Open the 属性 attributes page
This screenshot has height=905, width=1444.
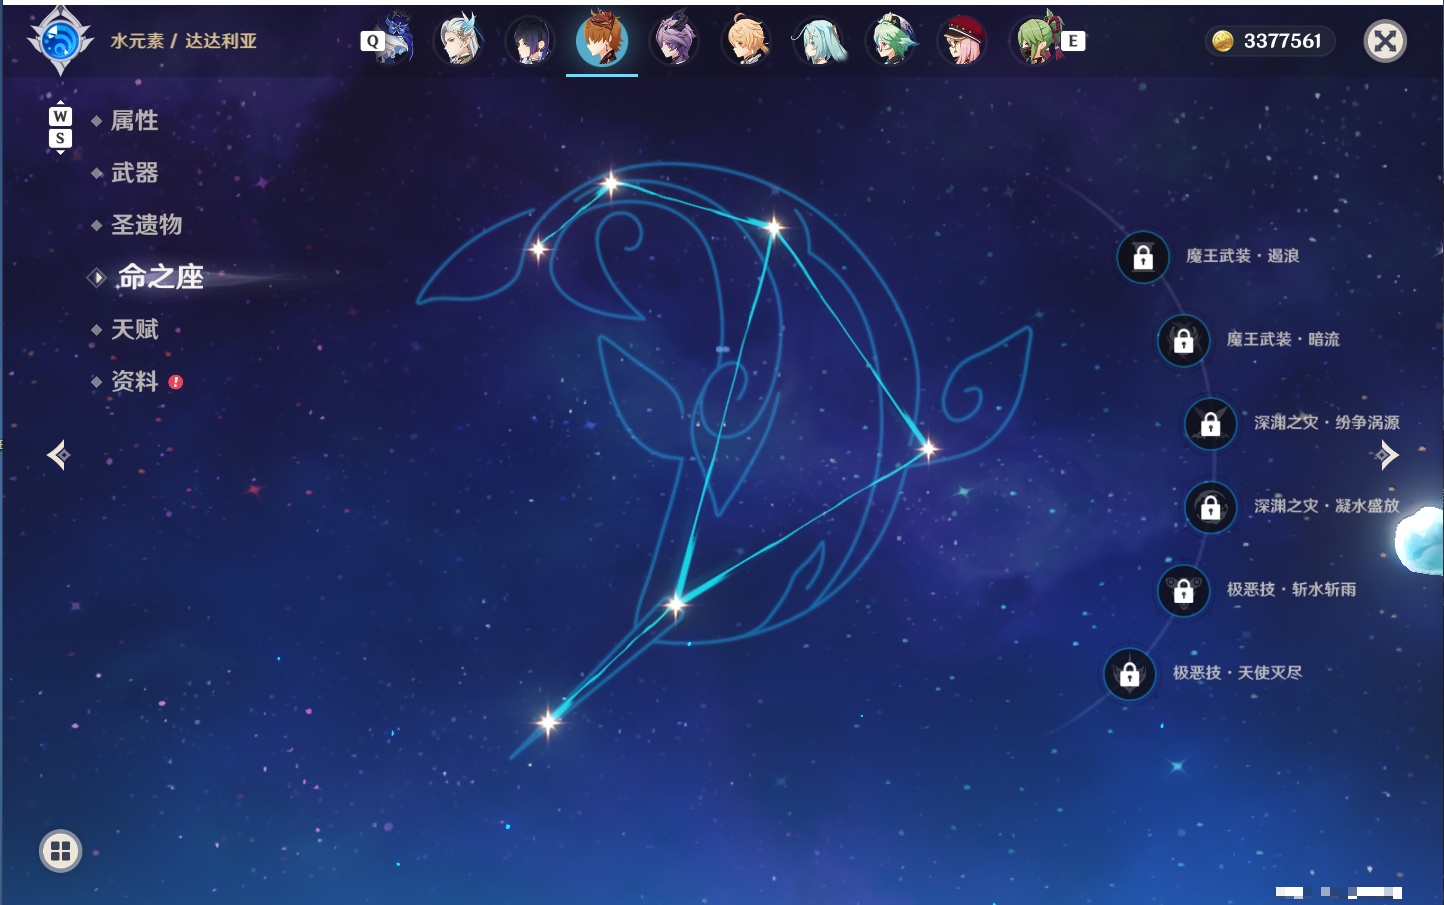point(134,121)
